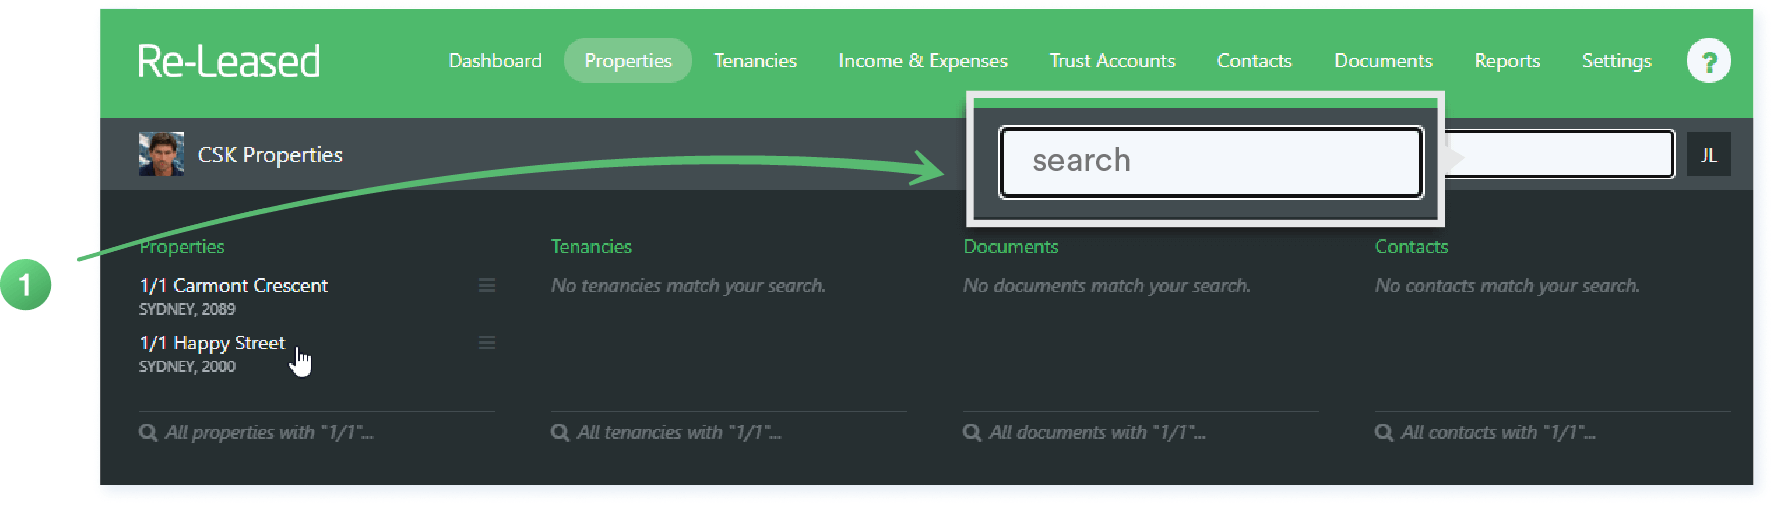Show all properties with "1/1"
The width and height of the screenshot is (1773, 505).
pyautogui.click(x=269, y=432)
